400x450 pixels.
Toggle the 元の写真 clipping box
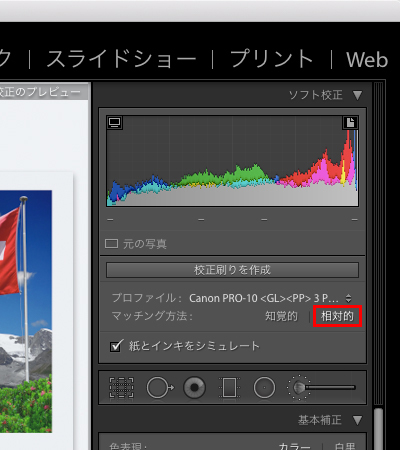111,244
